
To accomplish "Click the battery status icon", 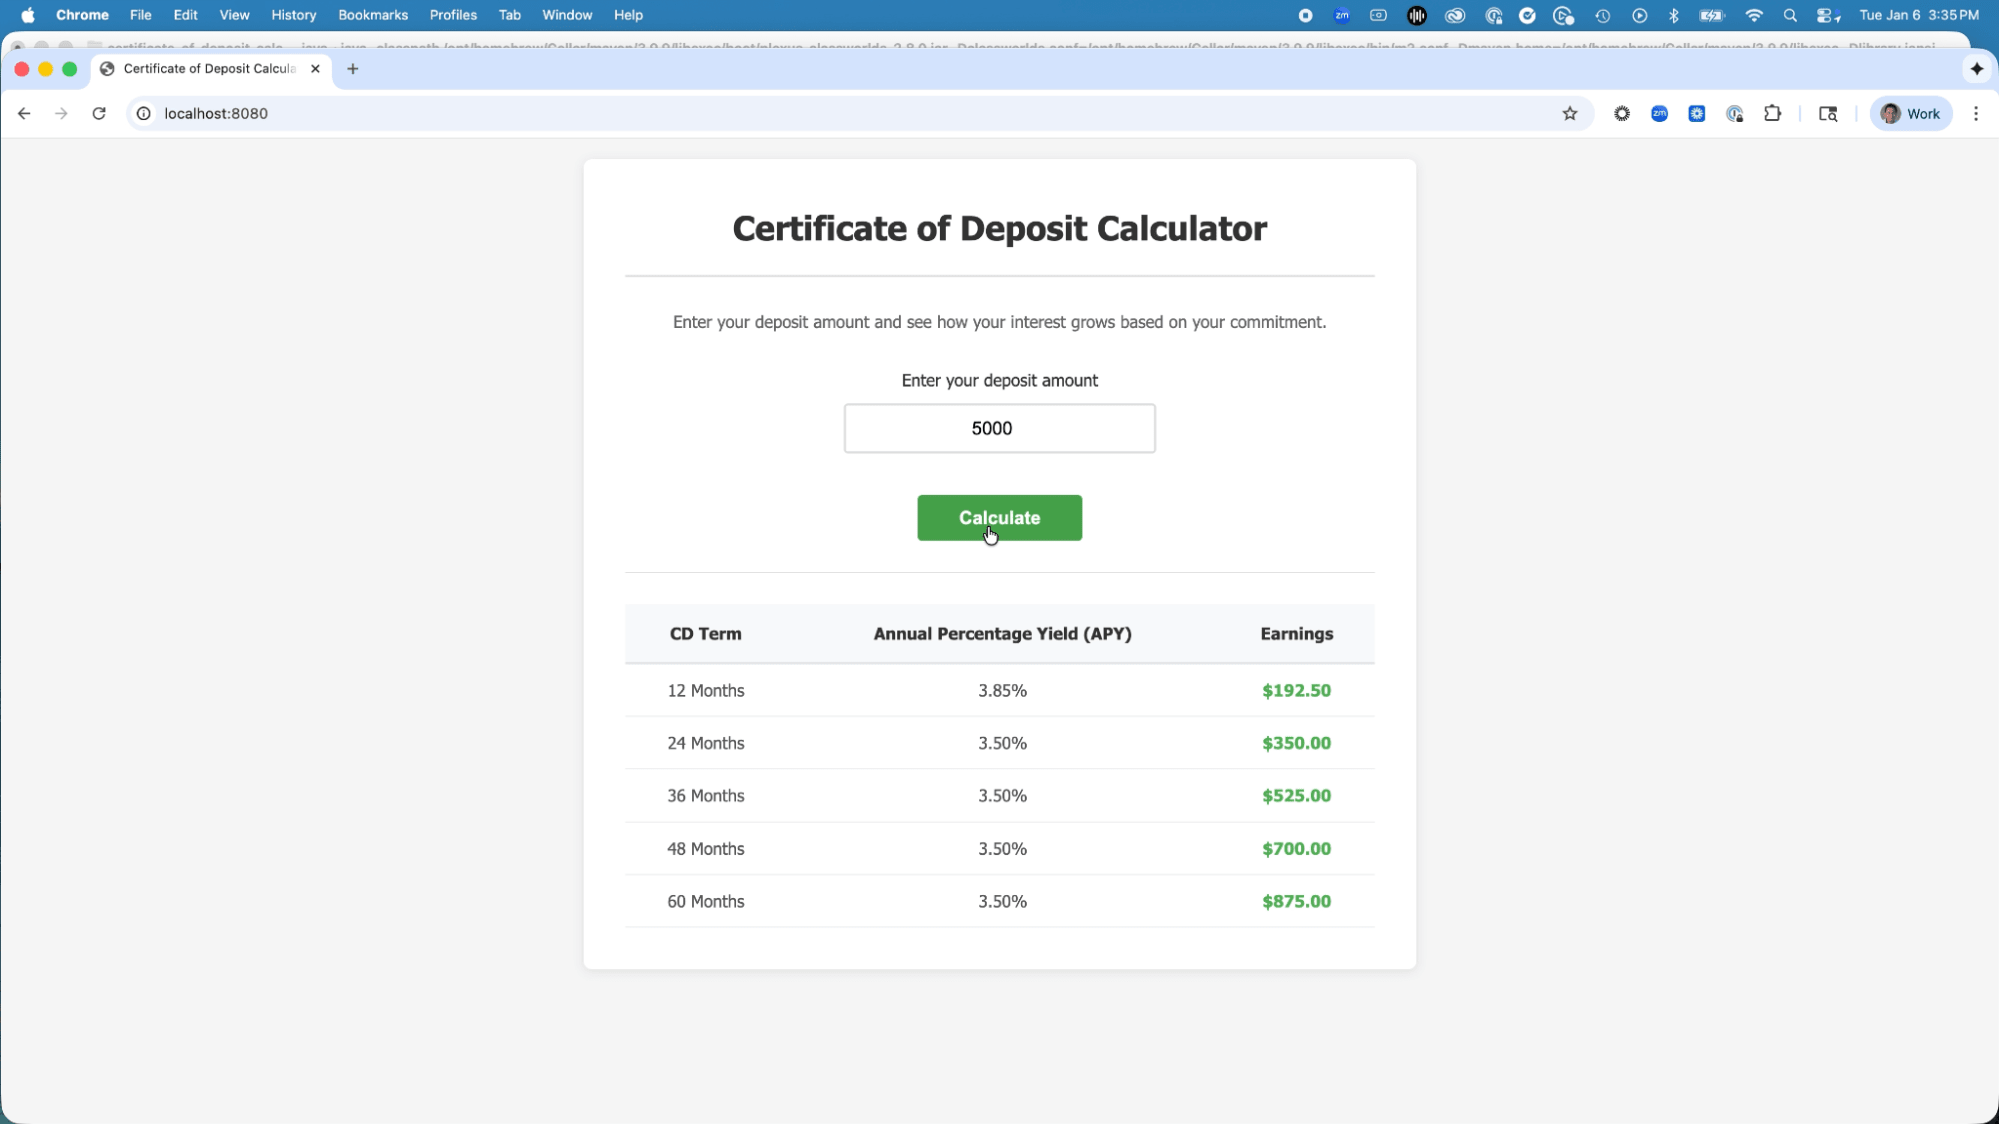I will pos(1712,15).
